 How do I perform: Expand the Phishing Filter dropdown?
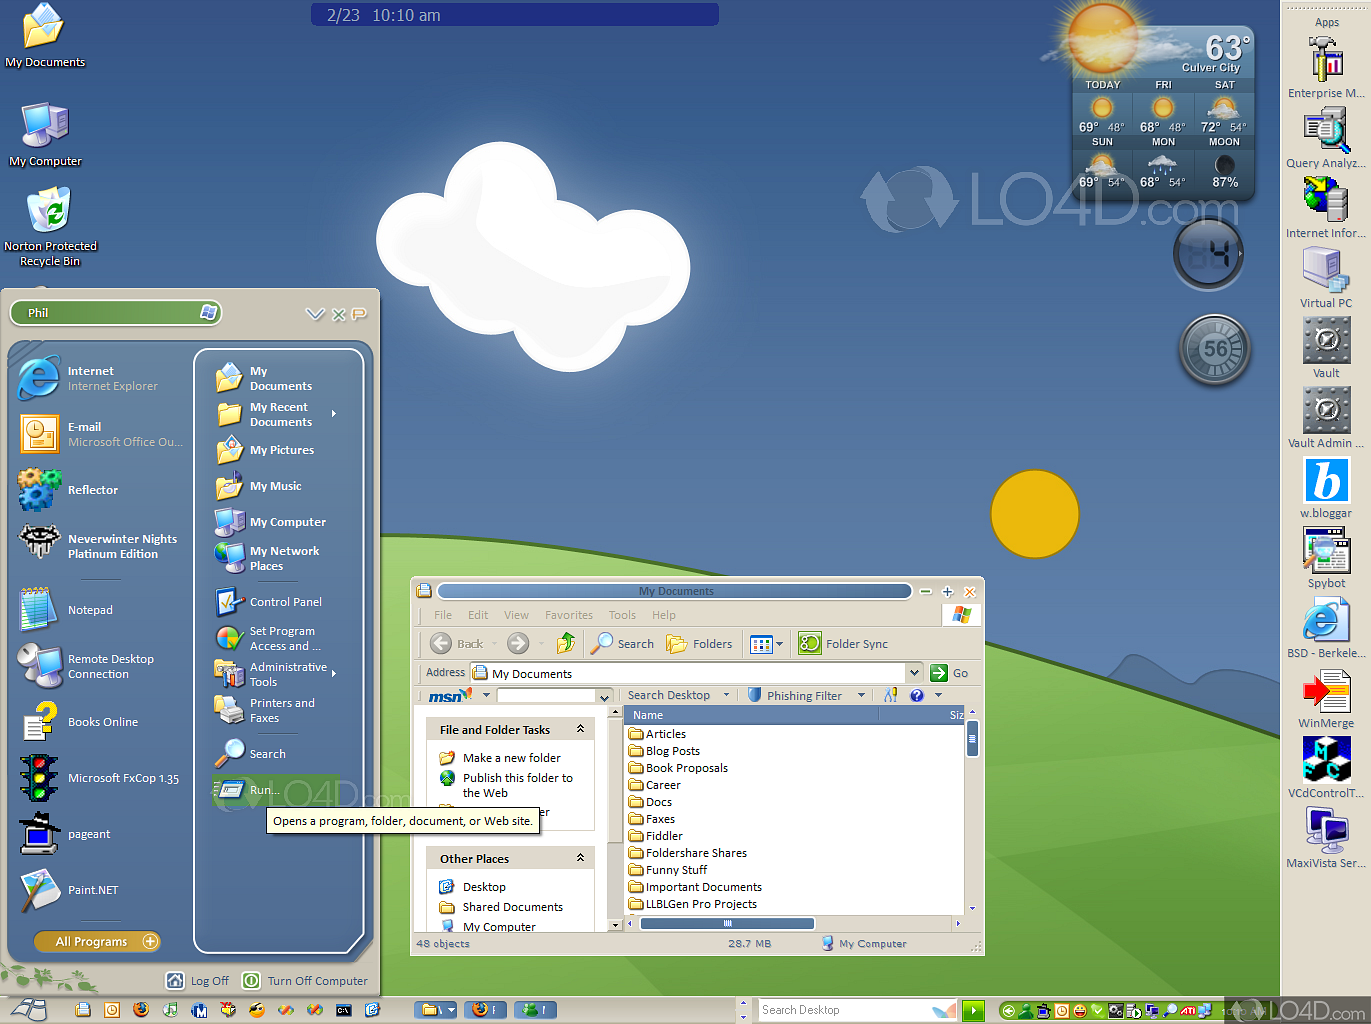click(x=861, y=696)
